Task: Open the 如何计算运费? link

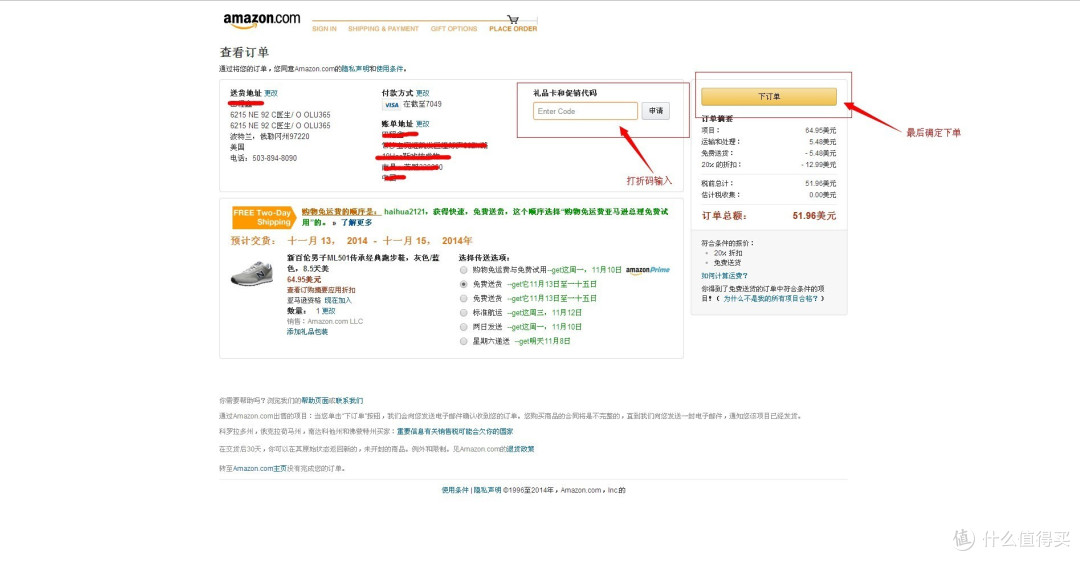Action: click(724, 276)
